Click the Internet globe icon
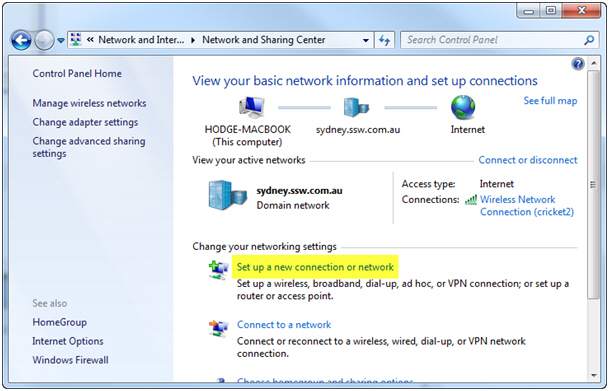The image size is (609, 391). tap(463, 107)
